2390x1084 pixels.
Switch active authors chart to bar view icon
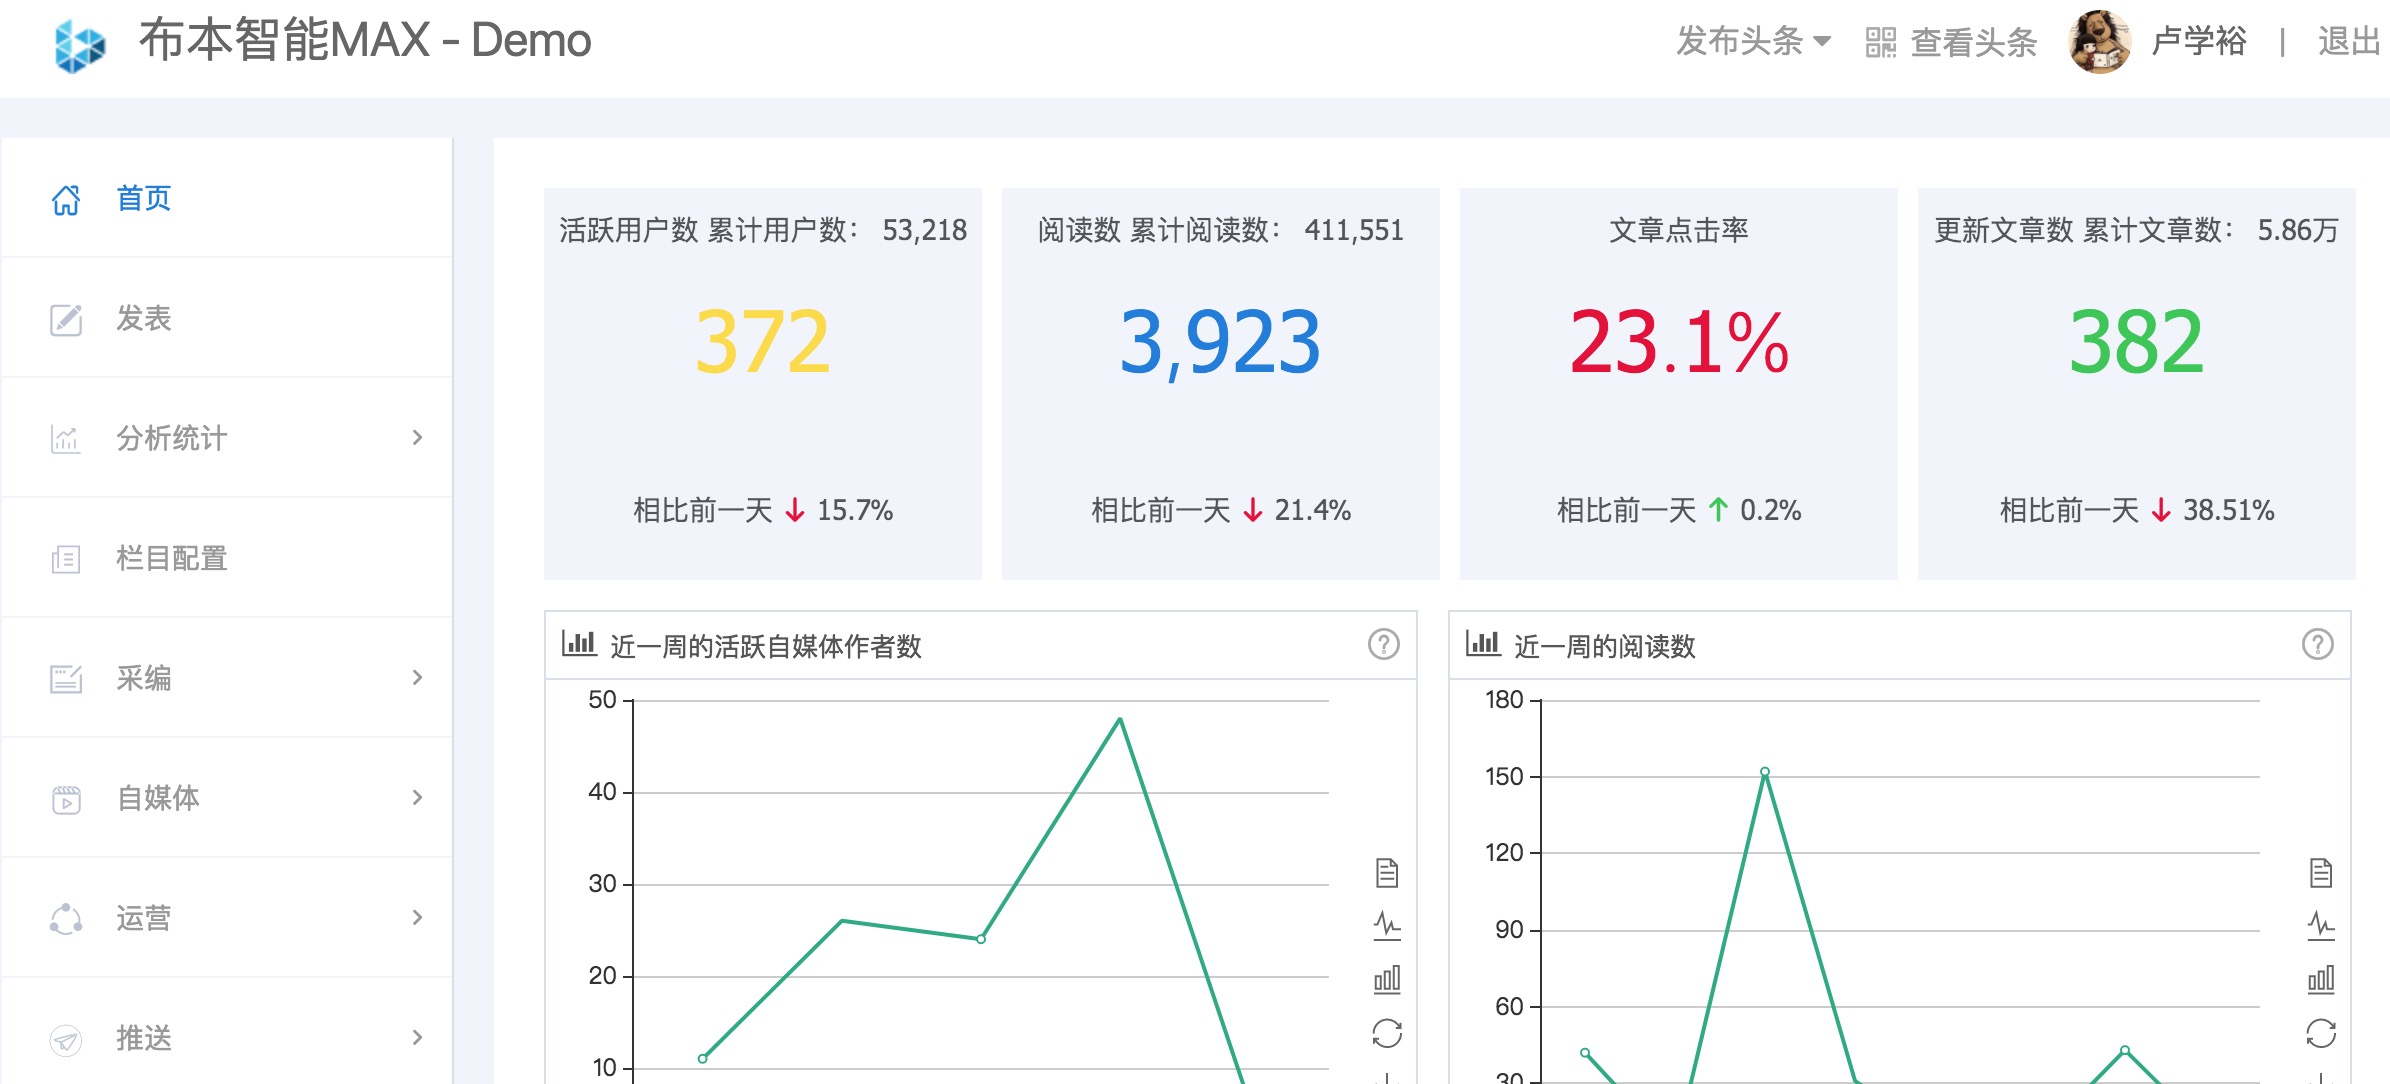tap(1387, 979)
